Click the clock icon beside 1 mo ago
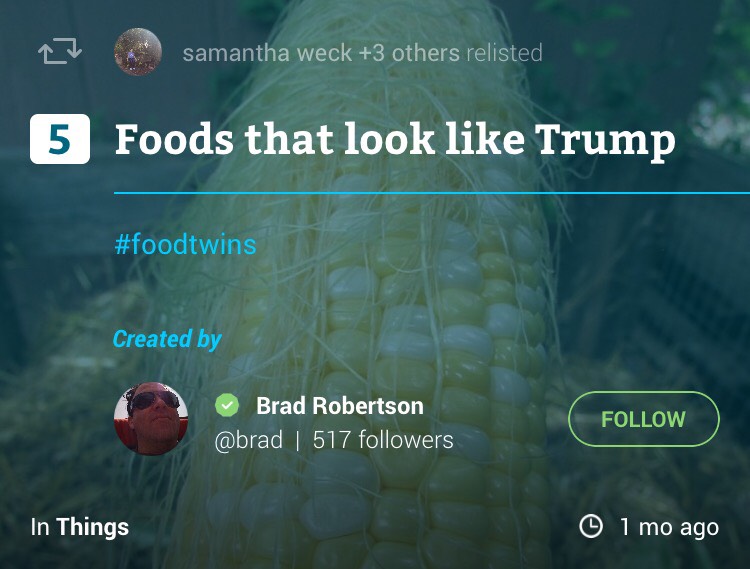Viewport: 750px width, 569px height. (591, 526)
